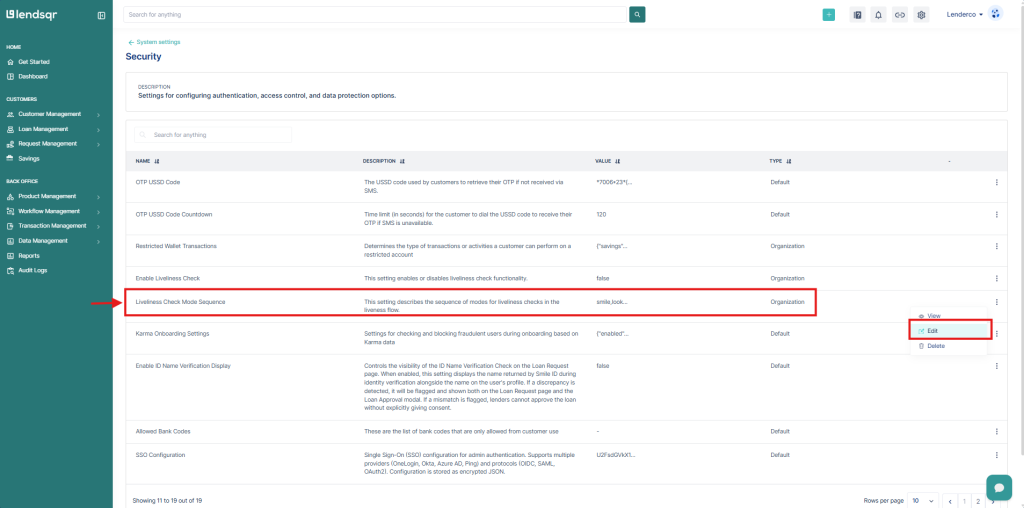The height and width of the screenshot is (508, 1024).
Task: Collapse the sidebar using the panel icon
Action: click(x=101, y=15)
